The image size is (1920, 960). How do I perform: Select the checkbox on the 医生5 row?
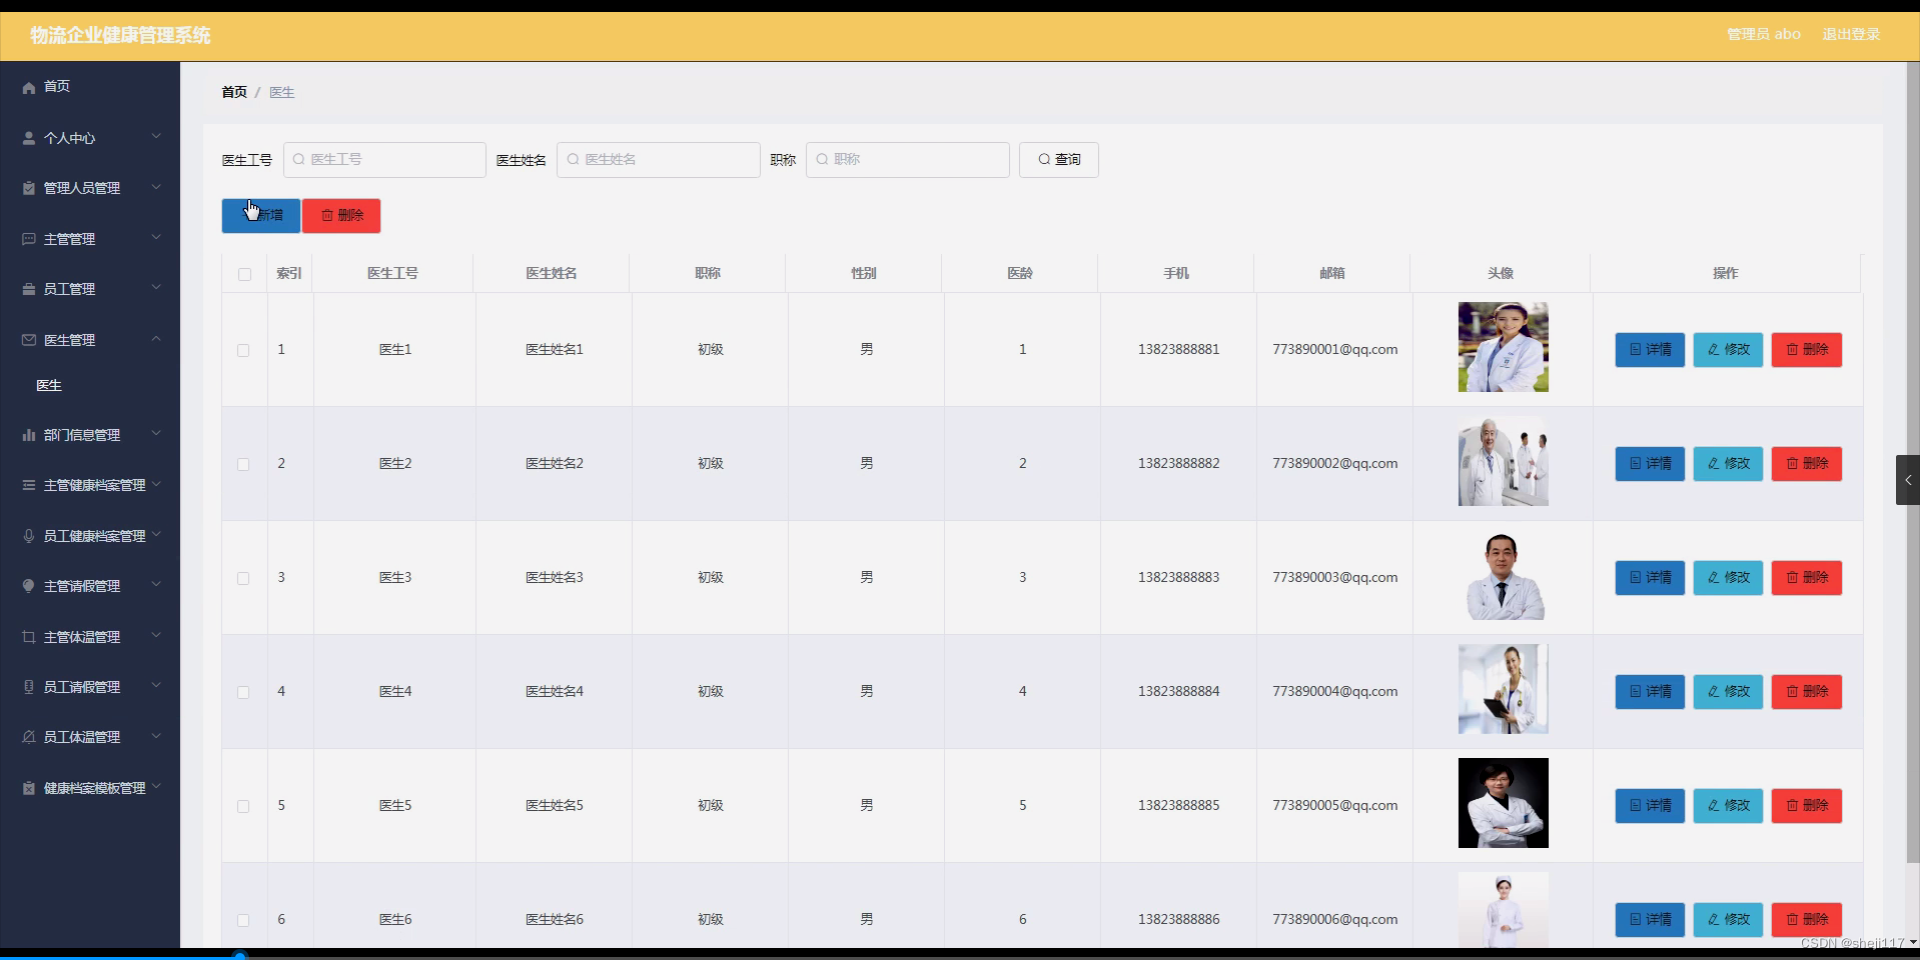click(x=244, y=805)
